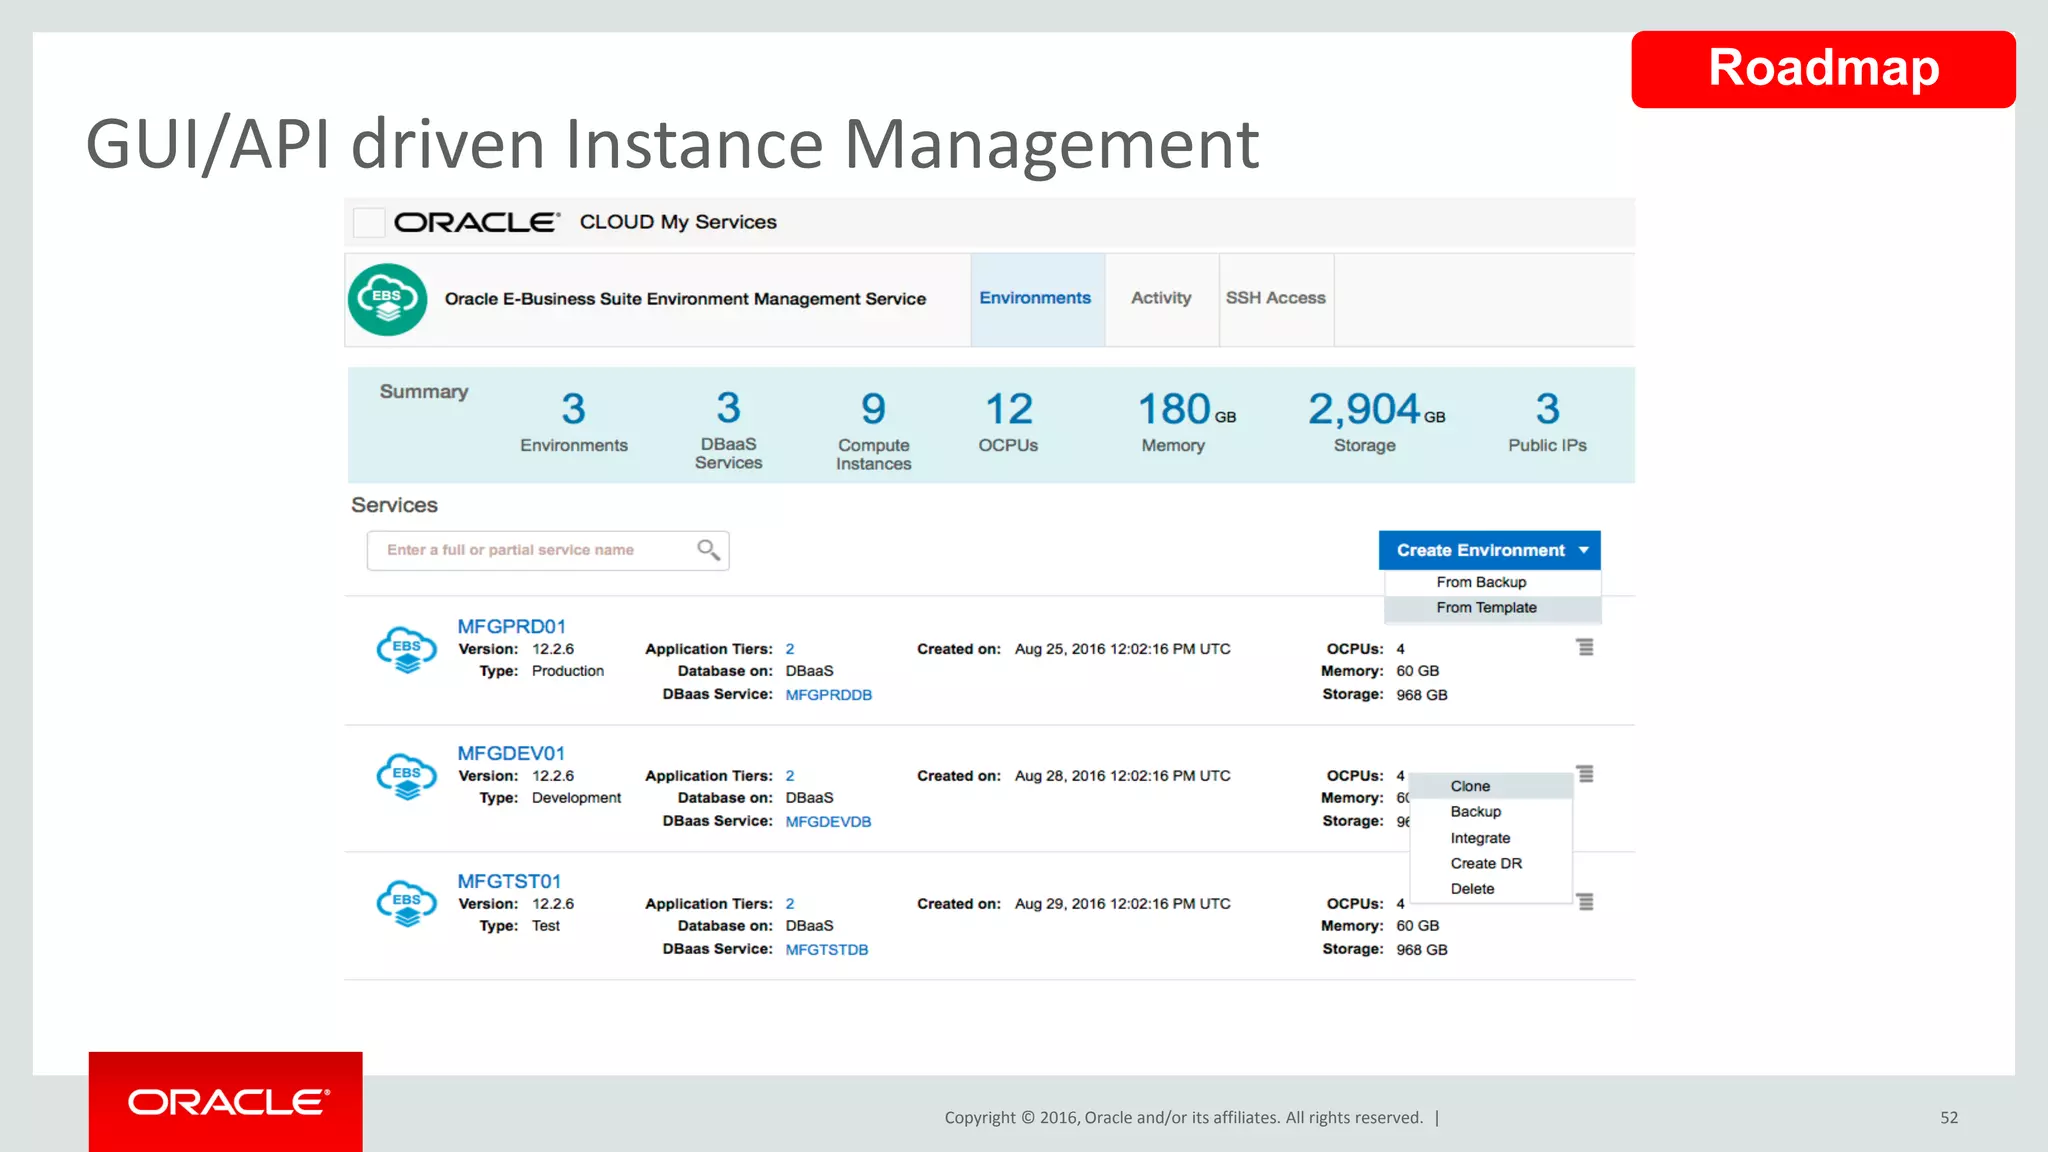Select Clone from the context menu
This screenshot has height=1152, width=2048.
coord(1491,786)
